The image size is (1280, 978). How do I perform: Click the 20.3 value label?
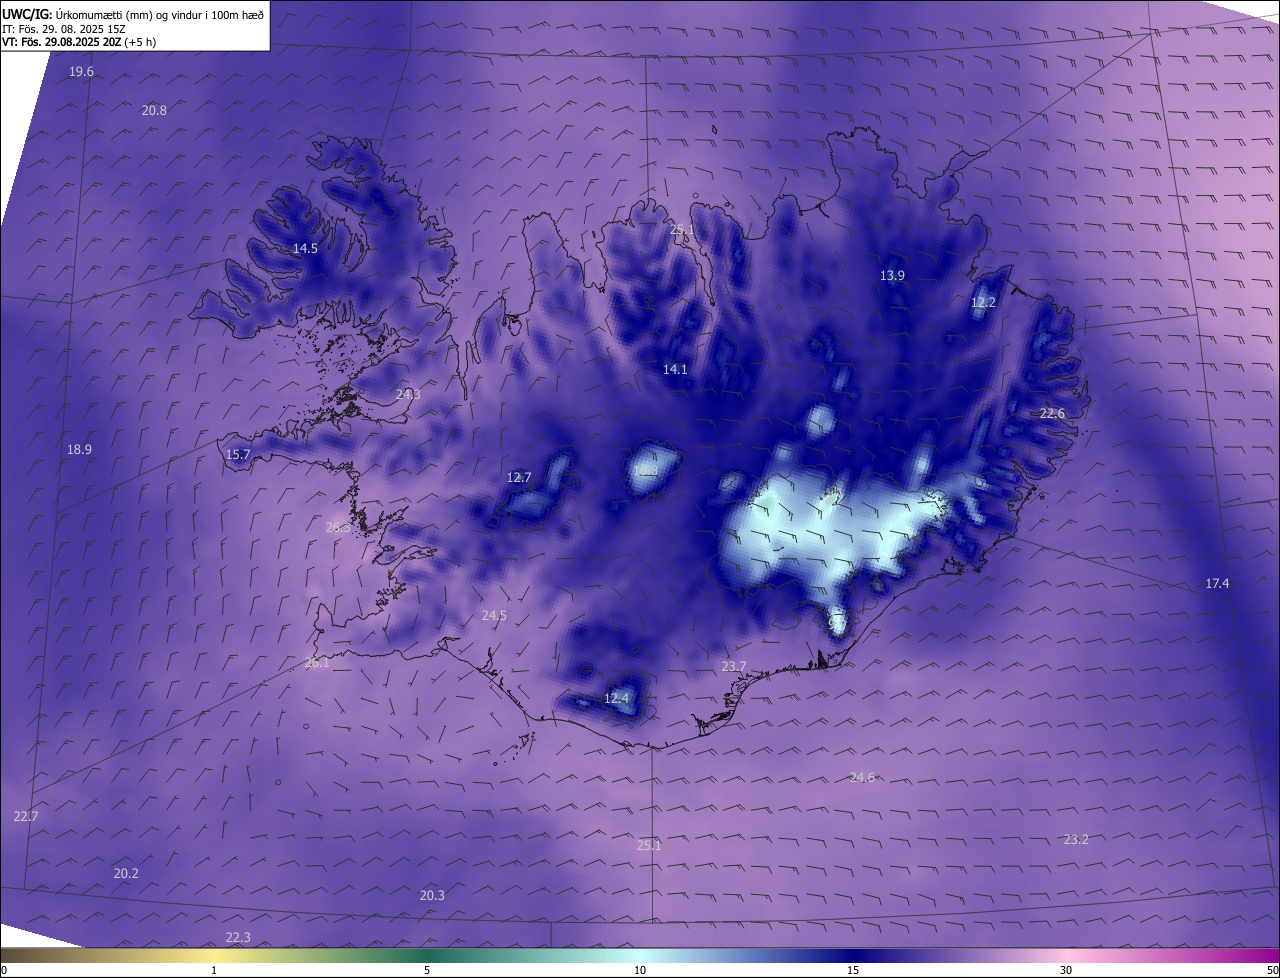(432, 896)
